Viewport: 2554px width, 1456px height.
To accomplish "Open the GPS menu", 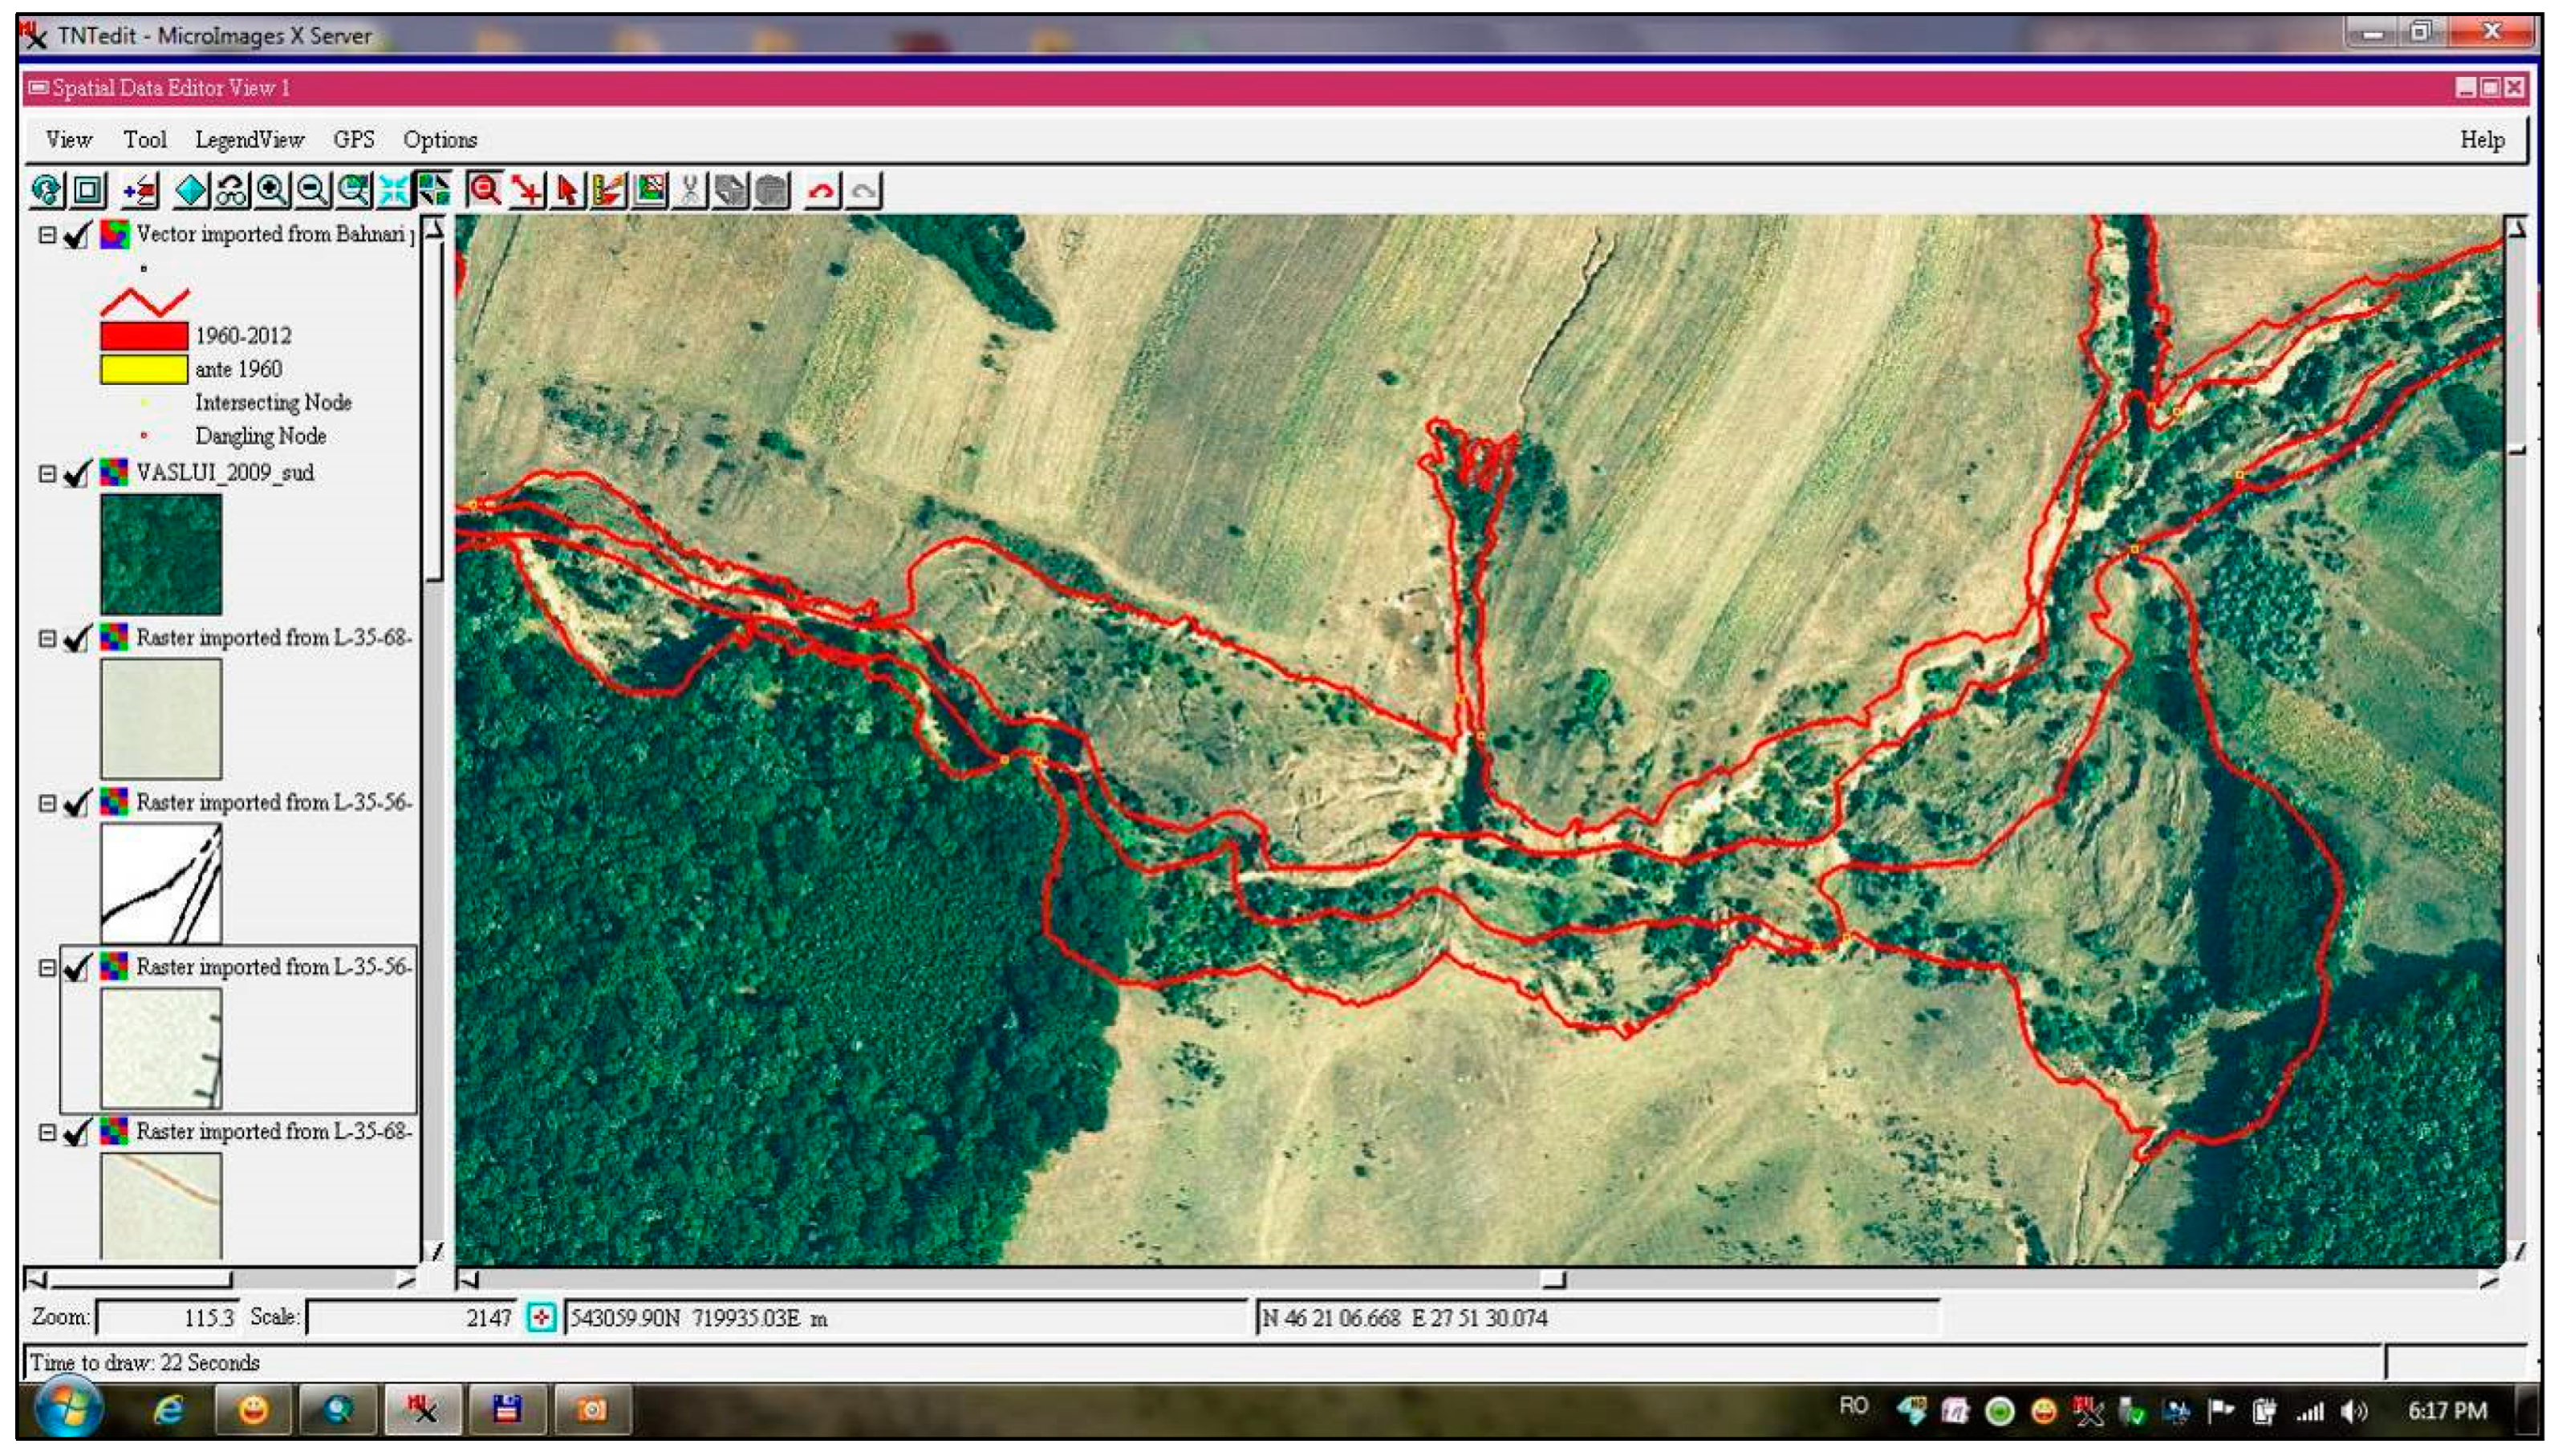I will 354,140.
